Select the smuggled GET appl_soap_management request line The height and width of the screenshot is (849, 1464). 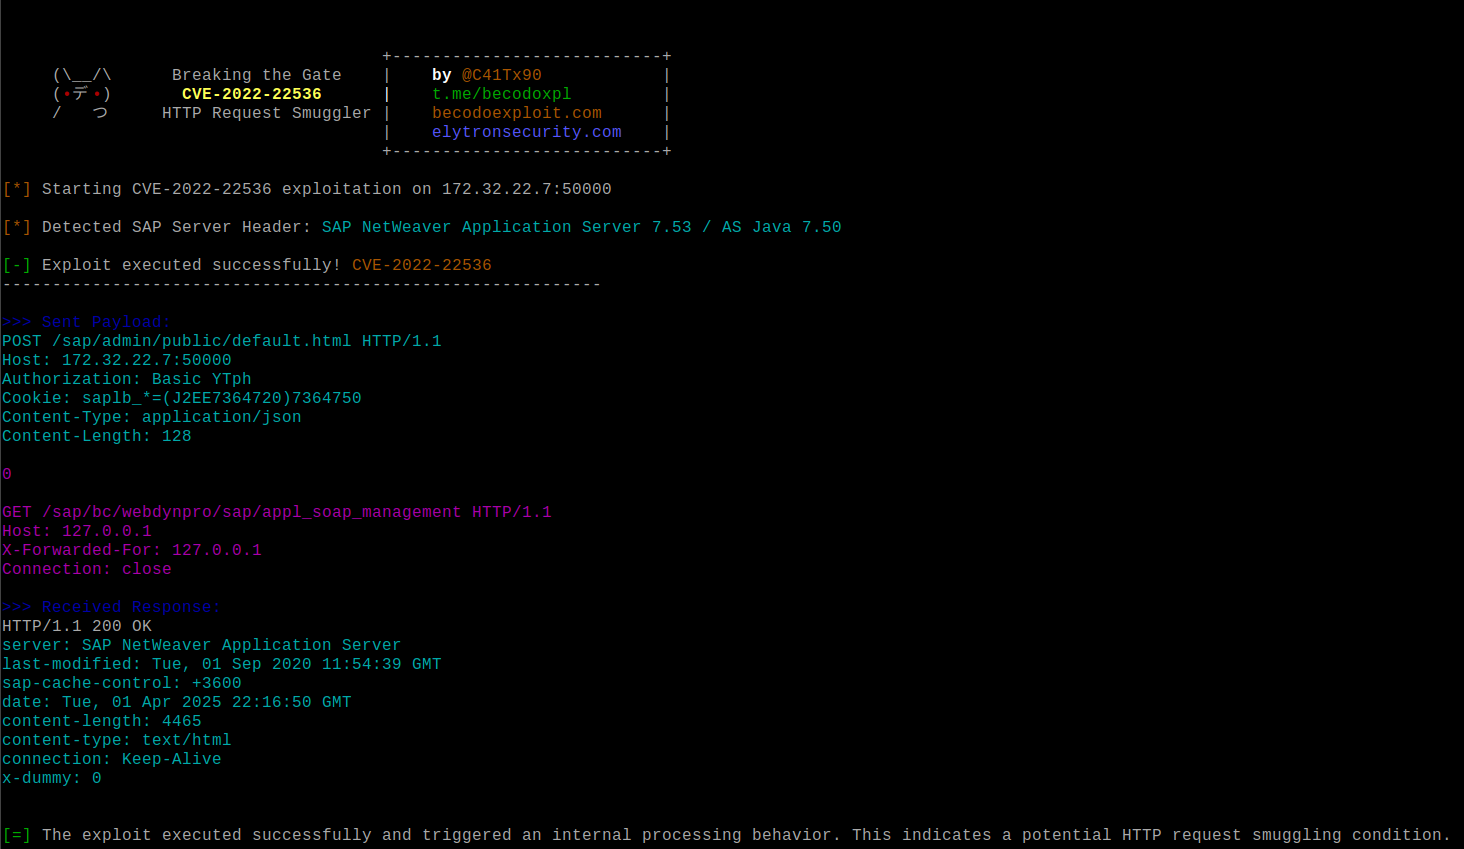[x=277, y=512]
